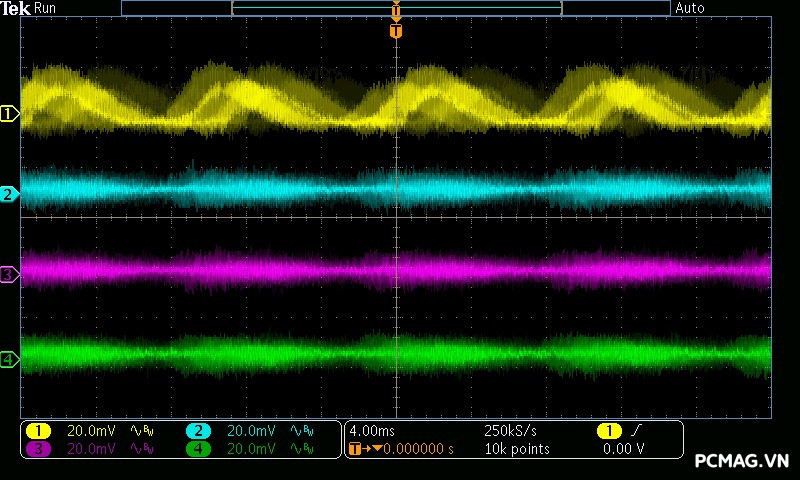Toggle the magenta channel 3 readout badge
The height and width of the screenshot is (480, 800).
(x=38, y=449)
